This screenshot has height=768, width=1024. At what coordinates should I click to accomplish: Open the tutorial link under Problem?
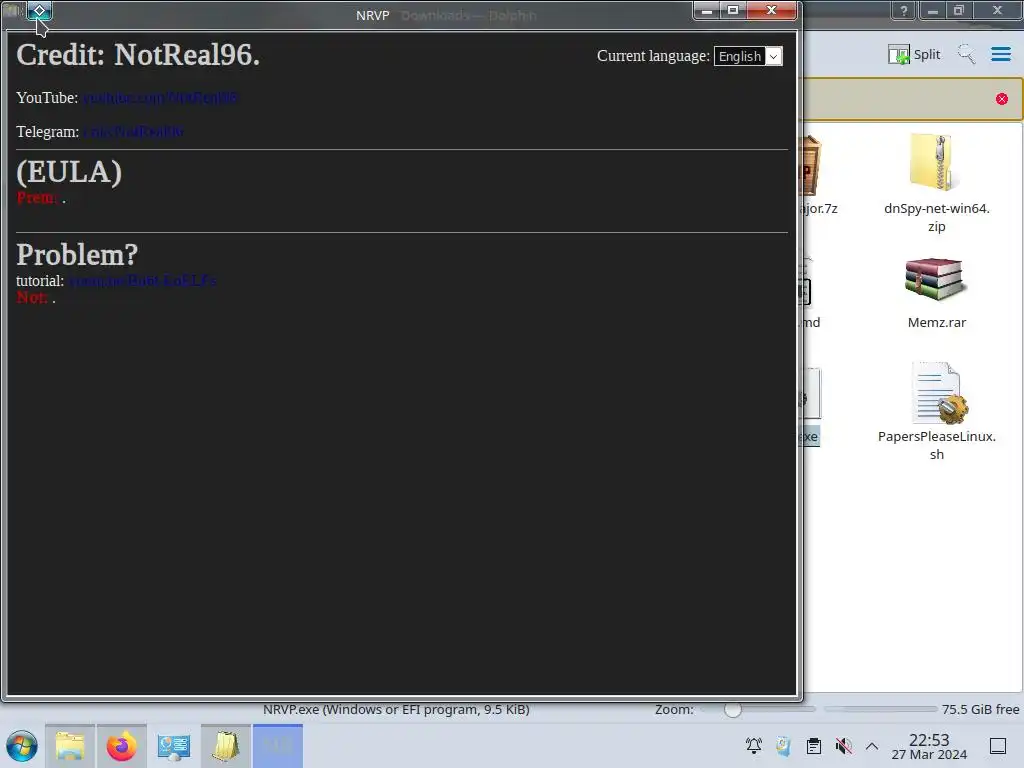pos(142,281)
